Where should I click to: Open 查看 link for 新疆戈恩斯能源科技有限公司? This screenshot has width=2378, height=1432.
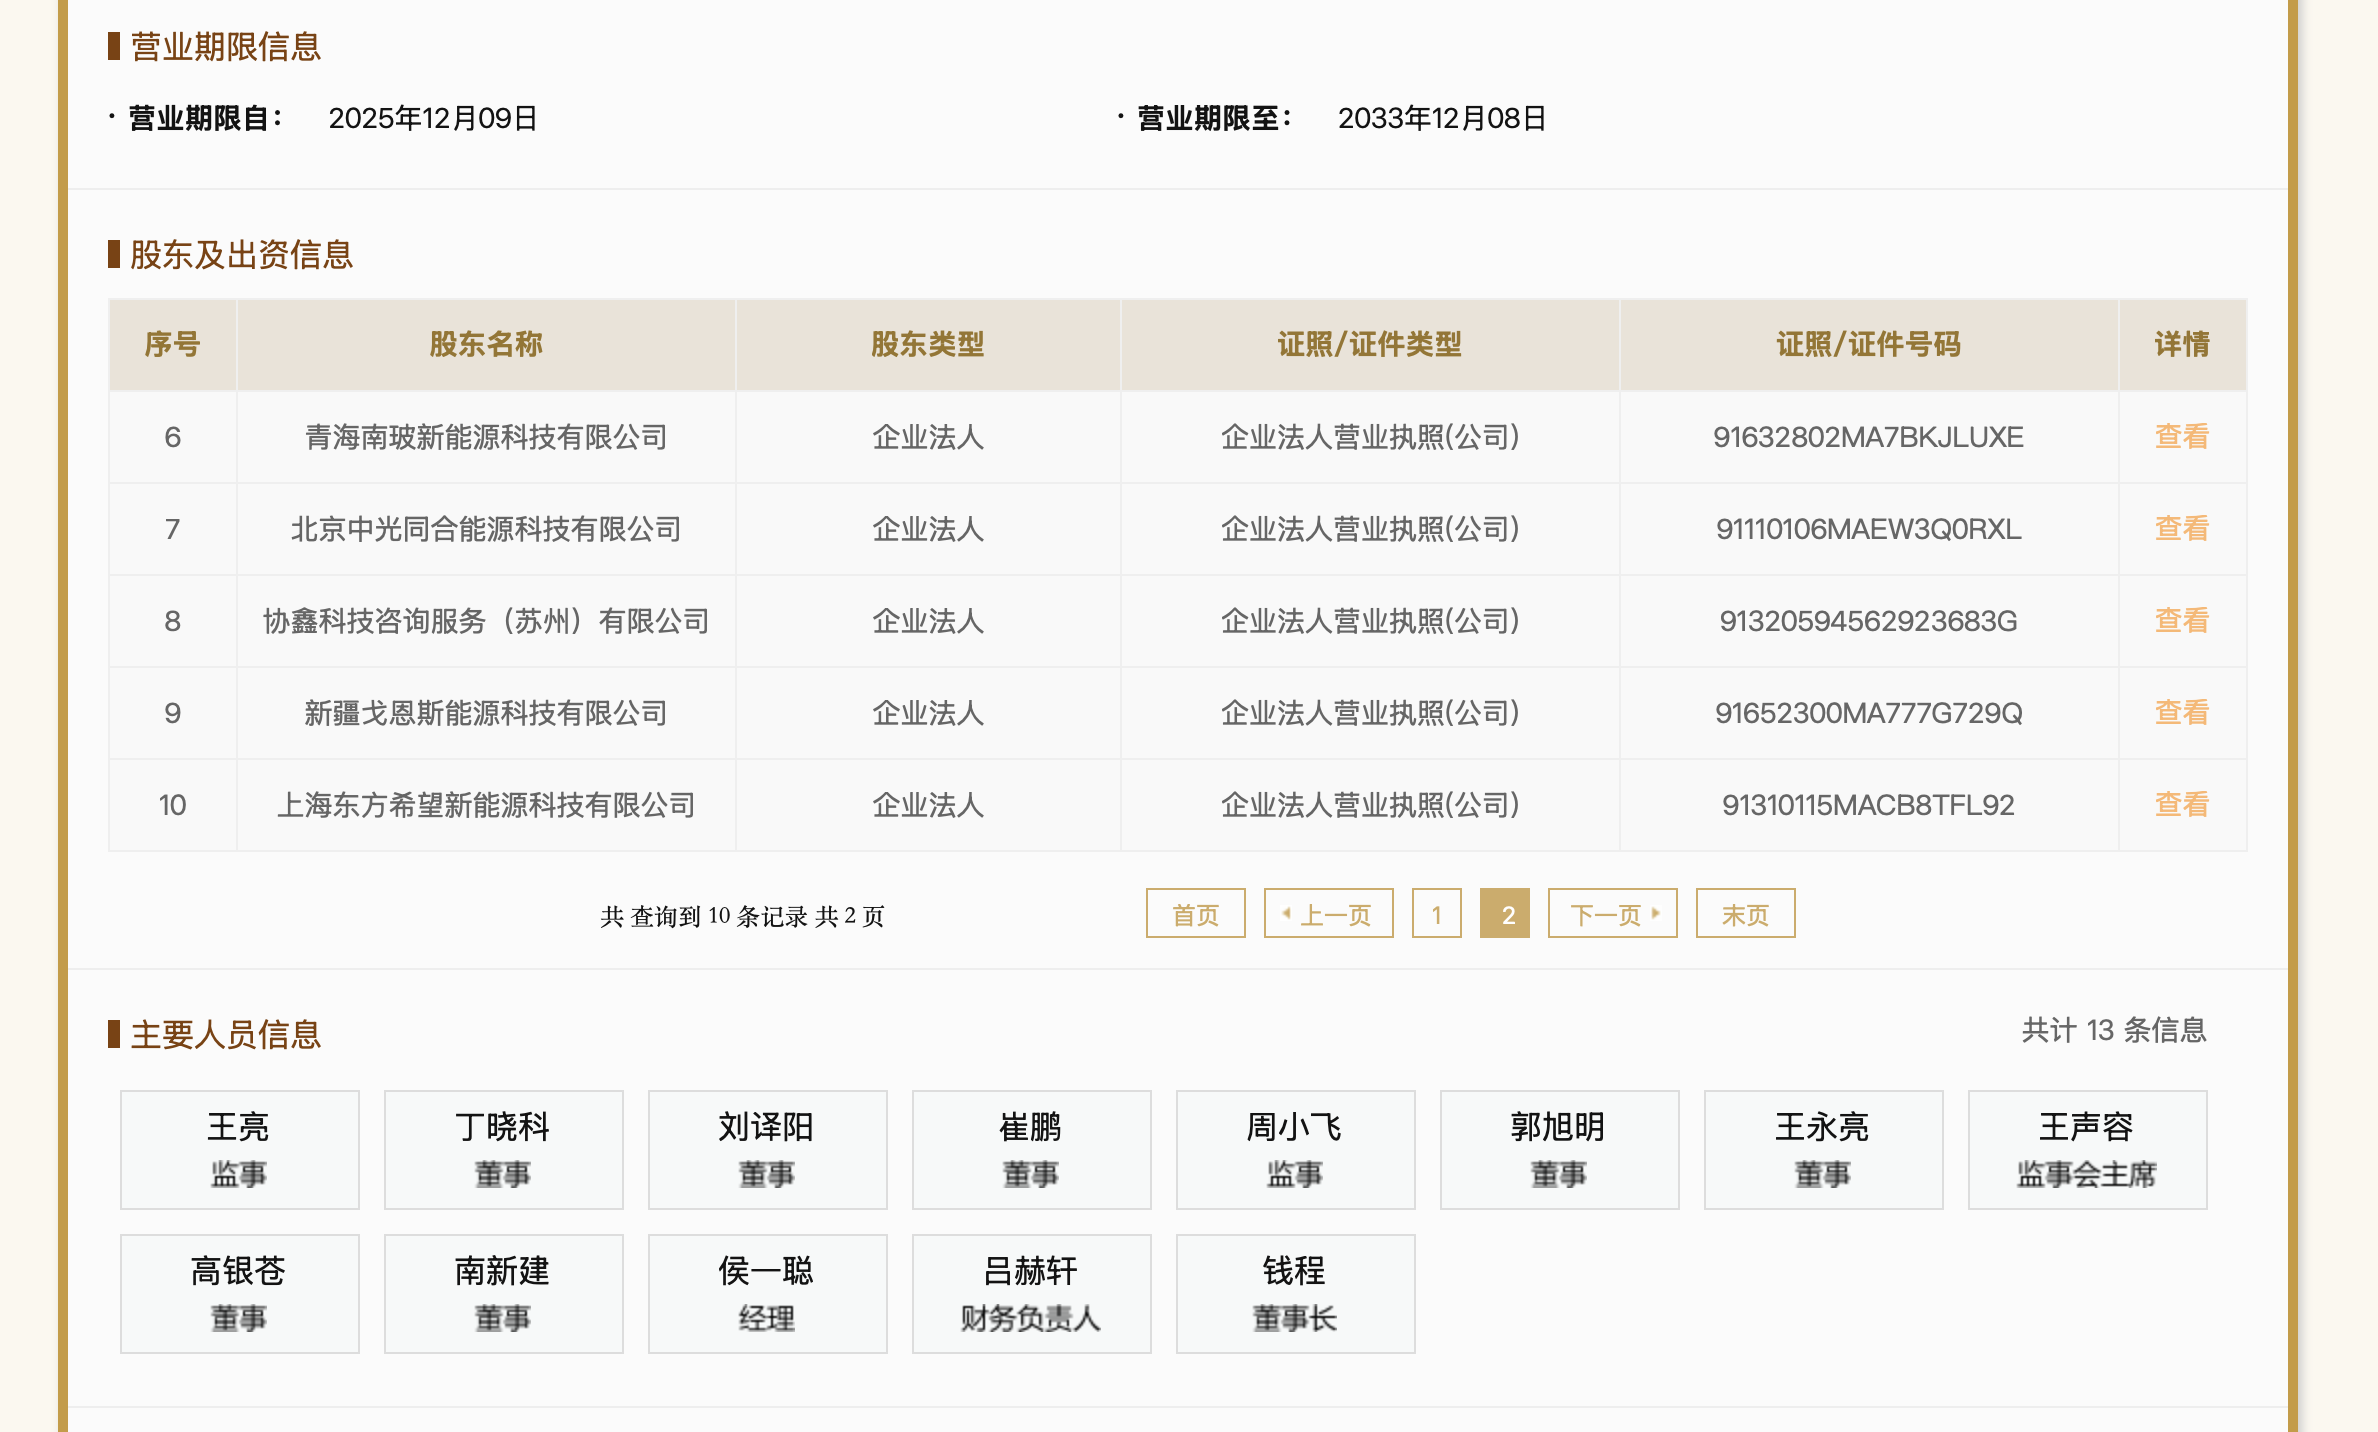click(x=2180, y=712)
